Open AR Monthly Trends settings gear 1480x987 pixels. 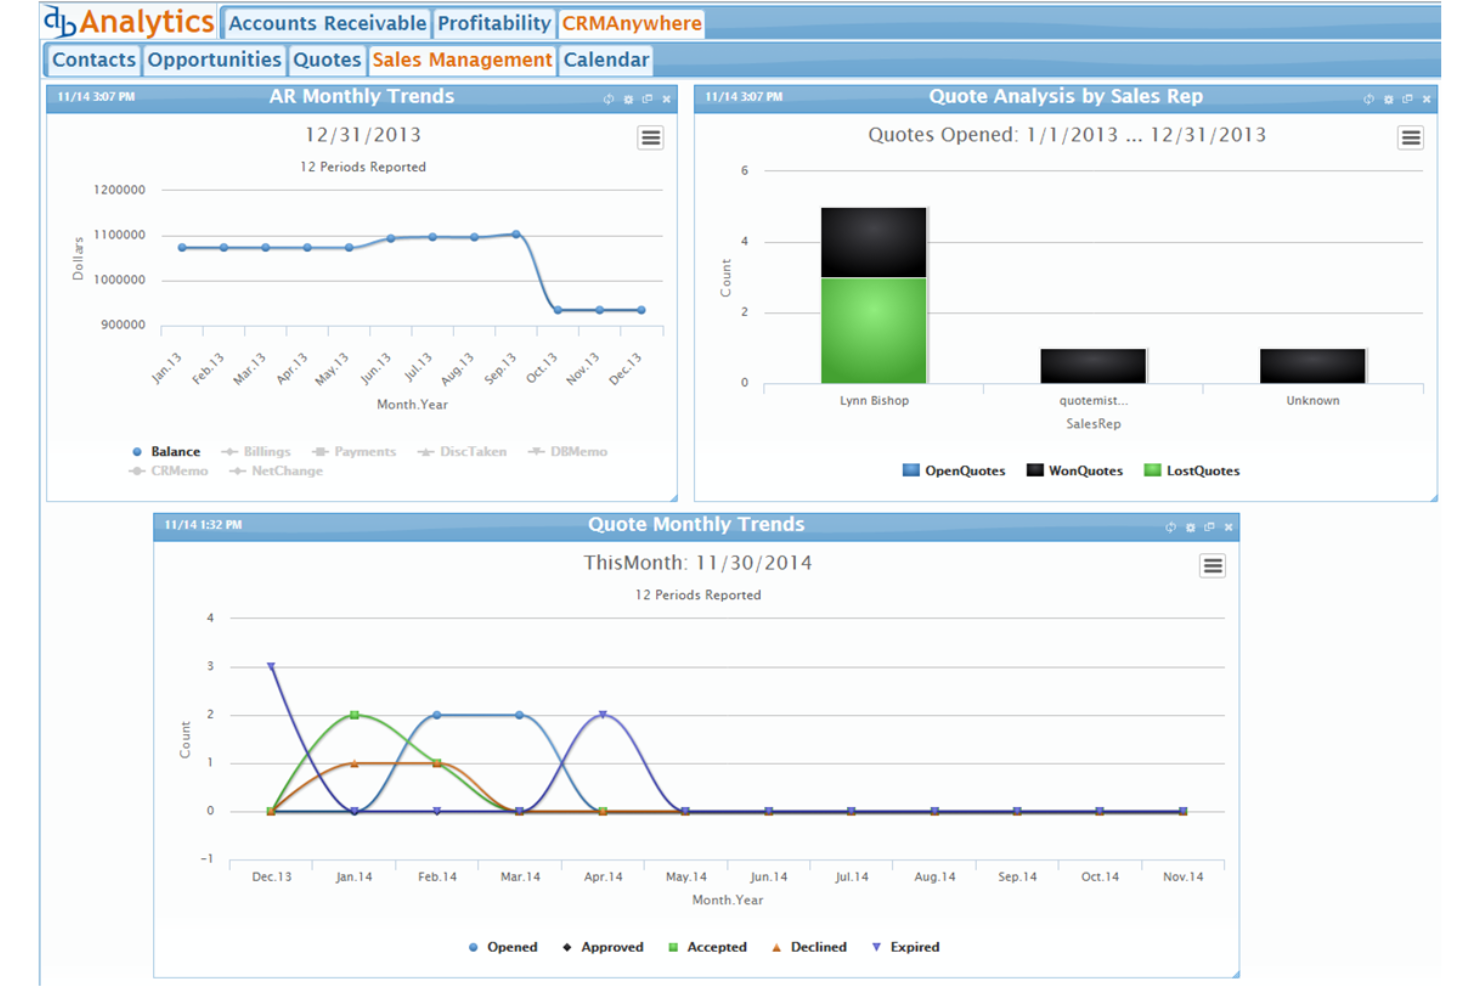628,99
